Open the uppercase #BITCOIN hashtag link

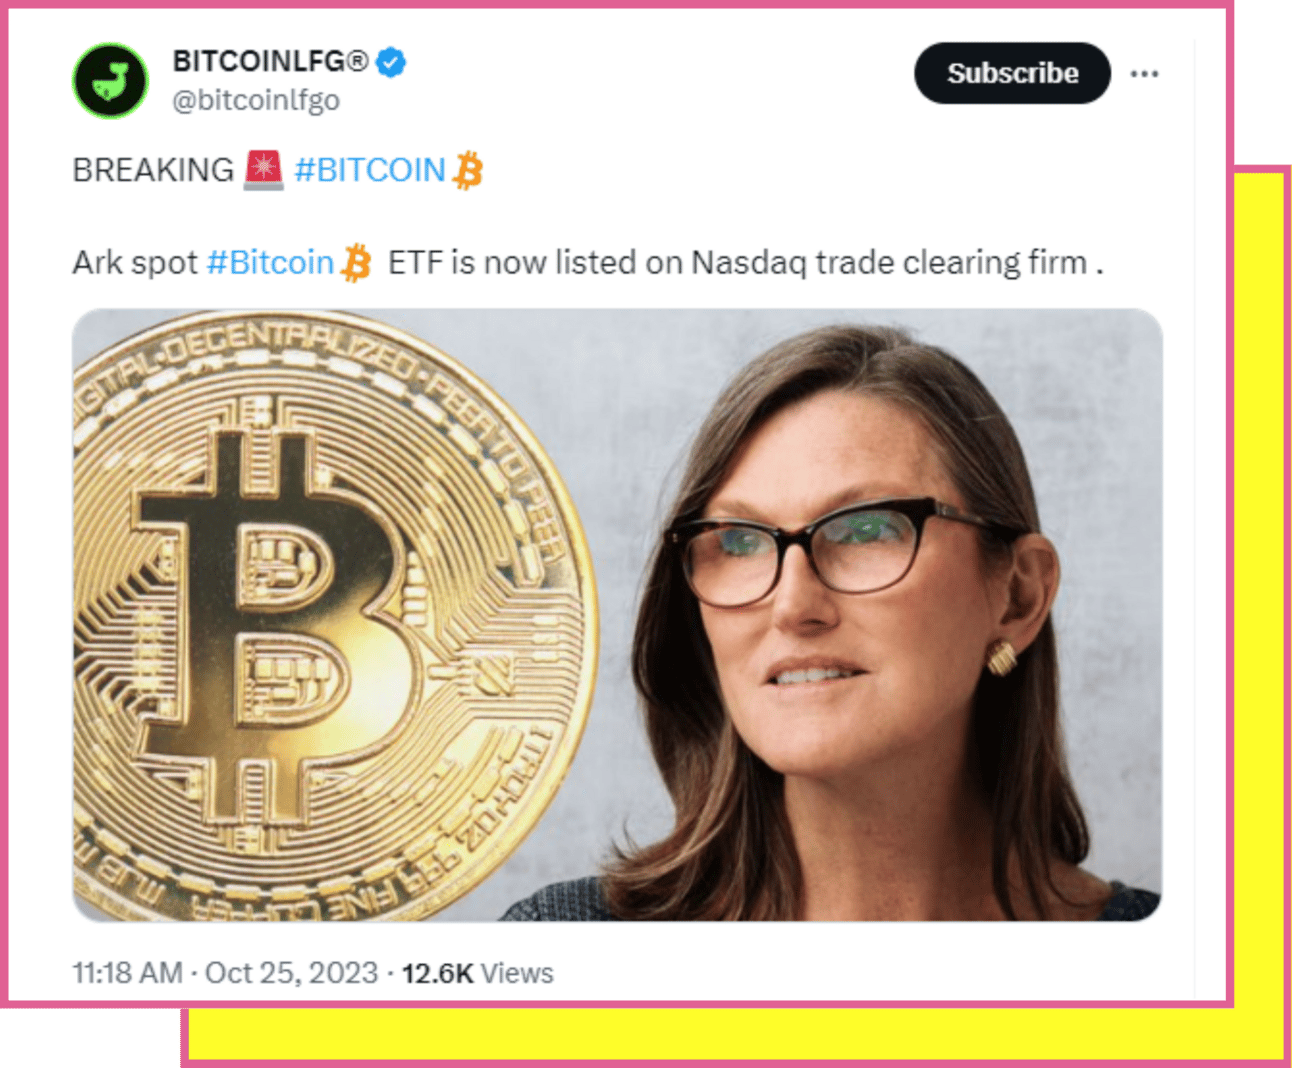(x=370, y=170)
